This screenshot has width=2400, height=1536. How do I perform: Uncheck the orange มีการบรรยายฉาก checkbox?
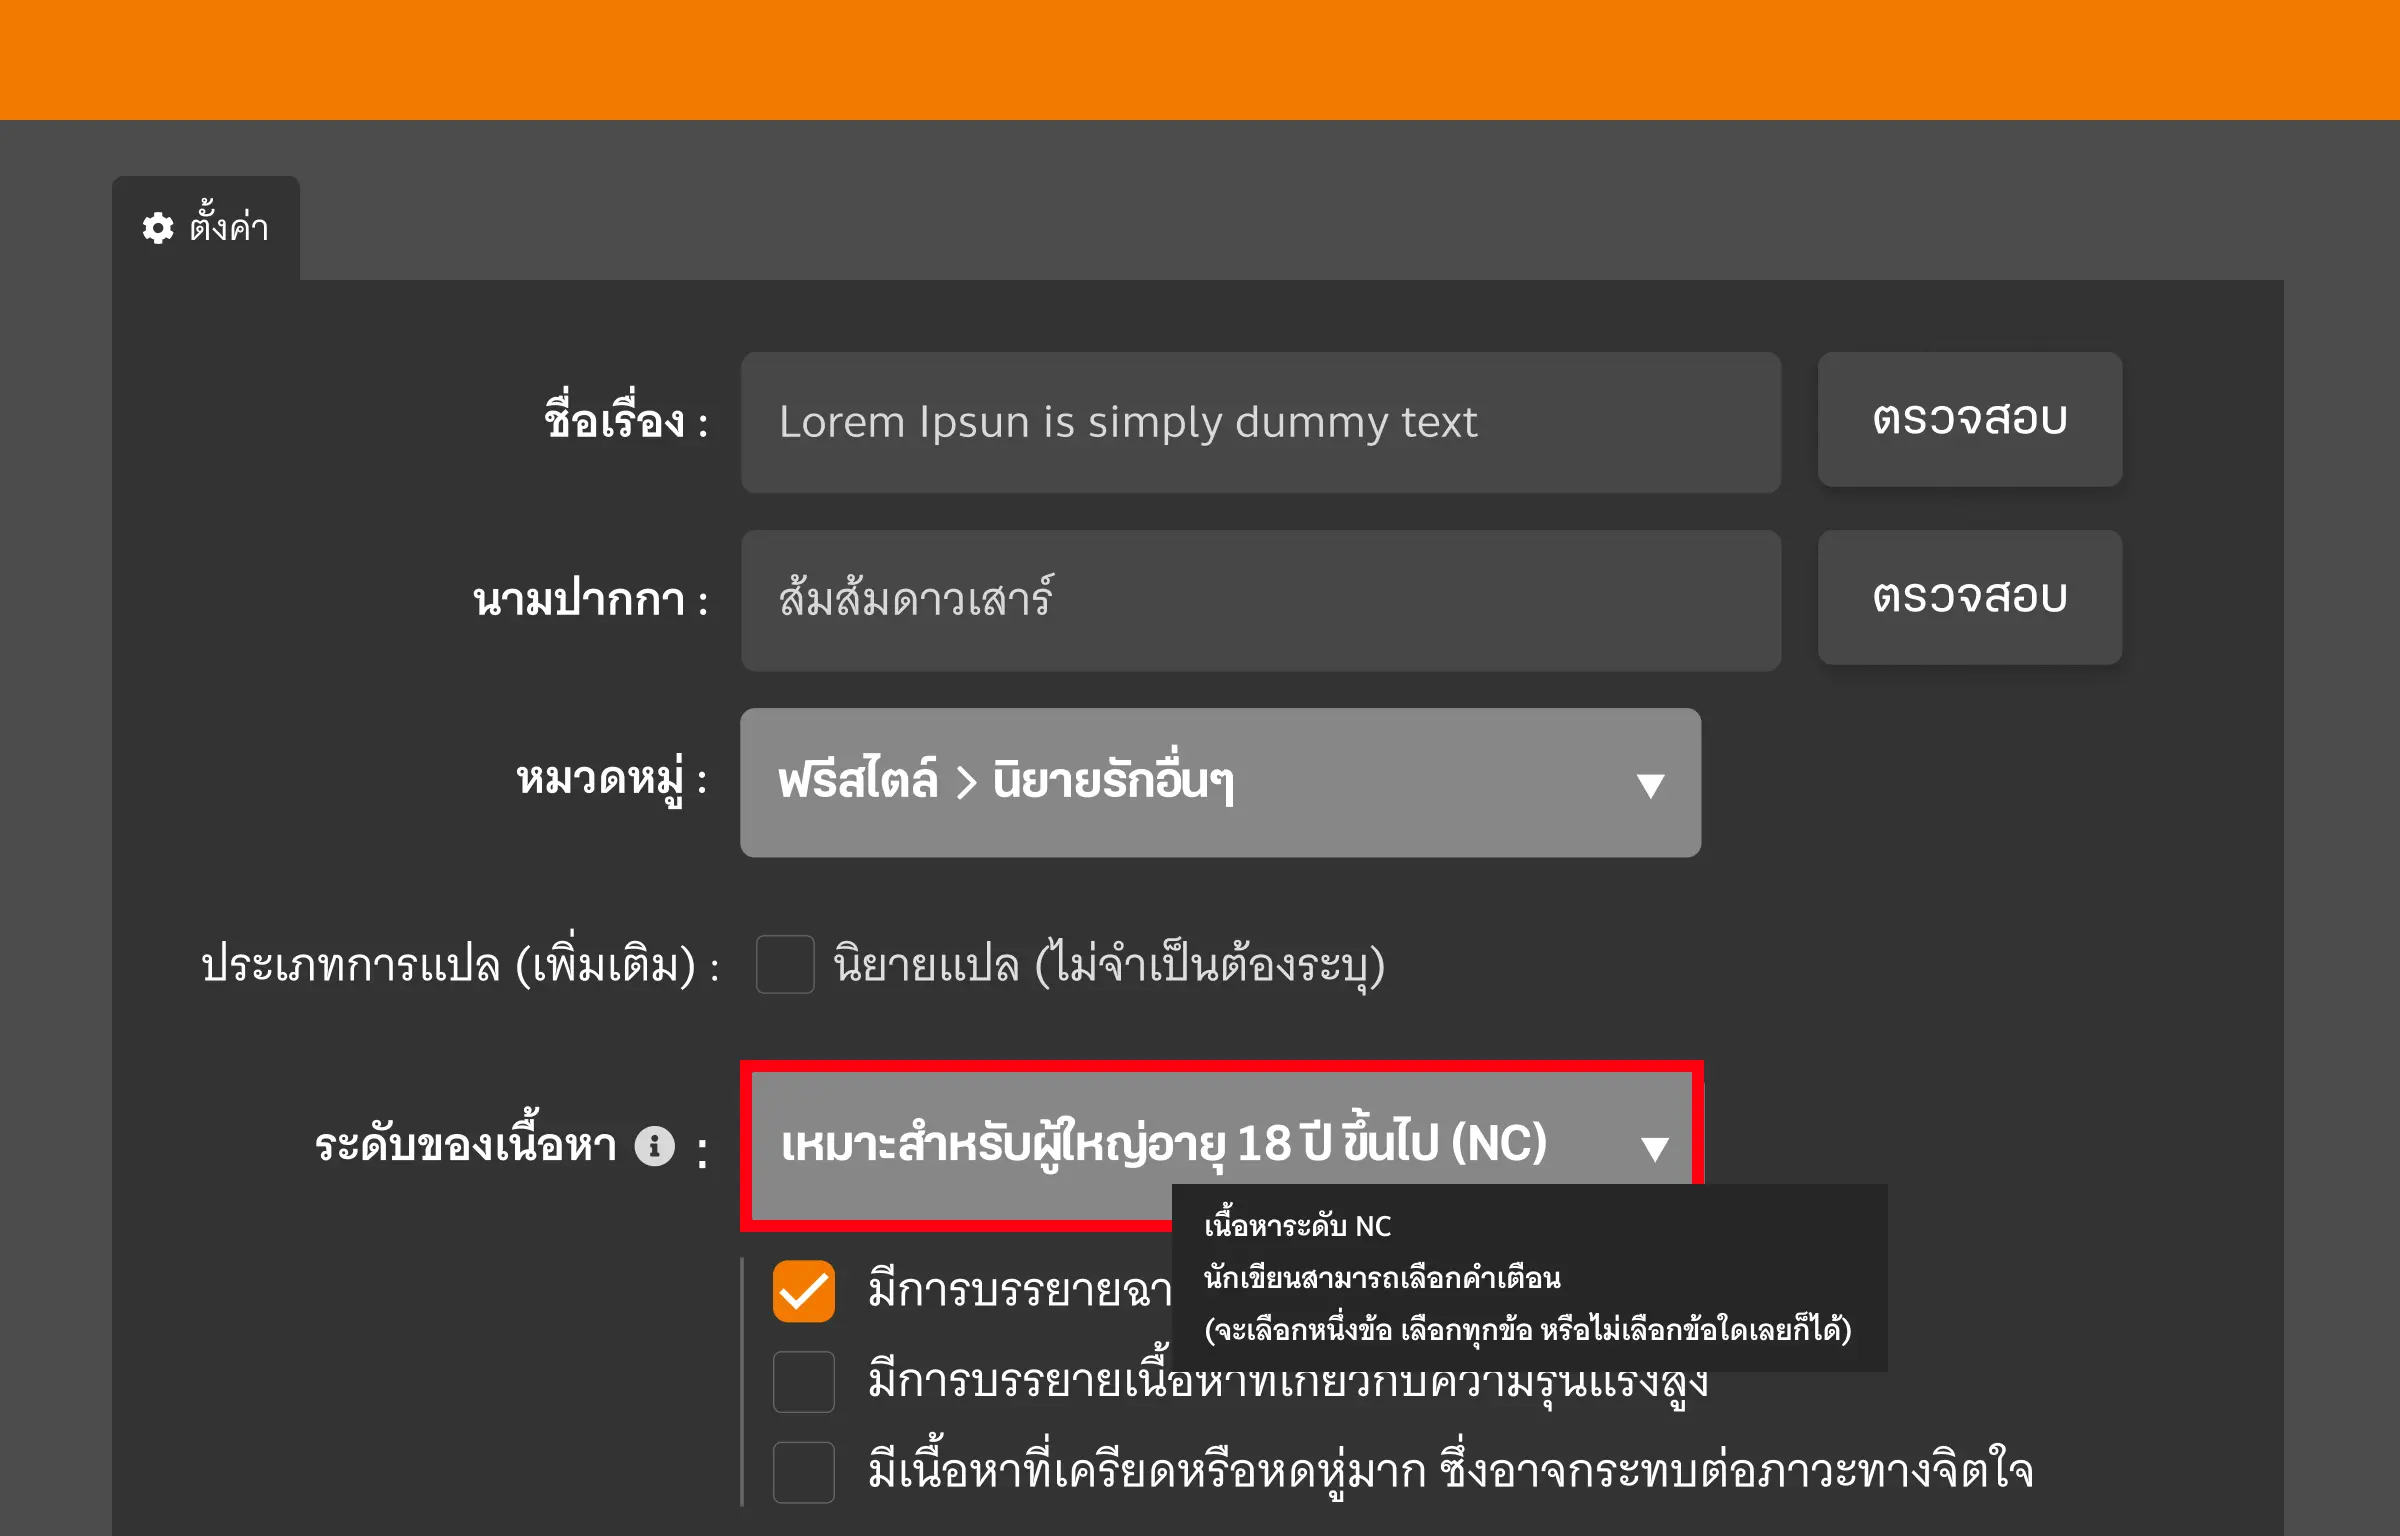click(x=803, y=1292)
